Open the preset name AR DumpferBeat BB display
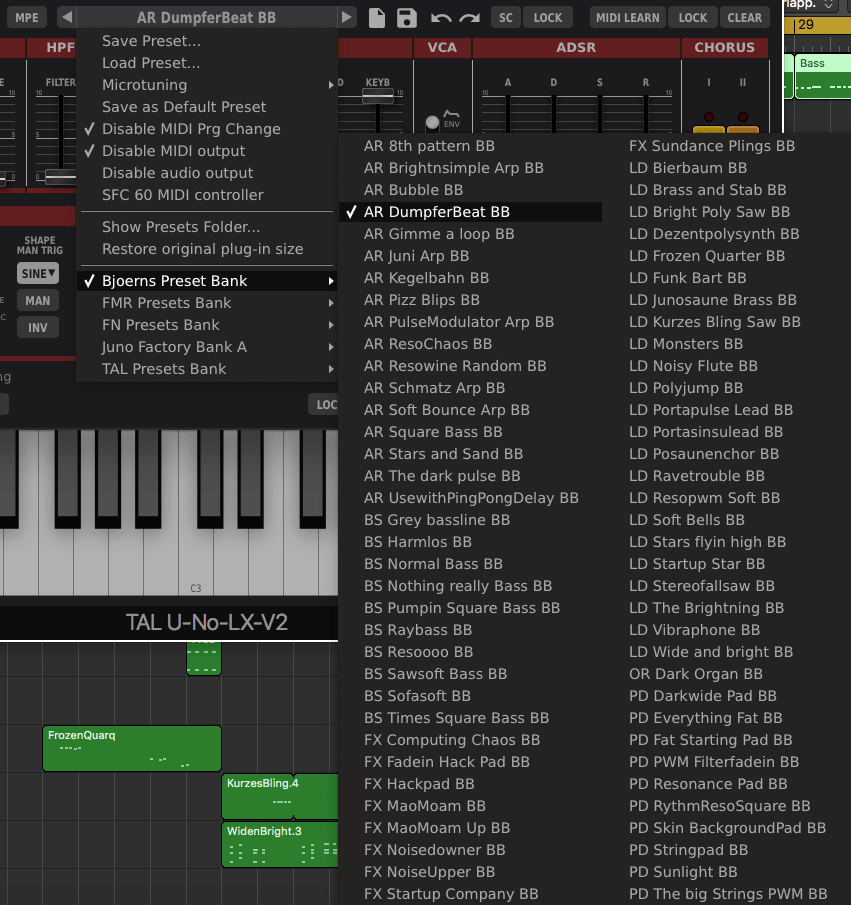 tap(207, 17)
